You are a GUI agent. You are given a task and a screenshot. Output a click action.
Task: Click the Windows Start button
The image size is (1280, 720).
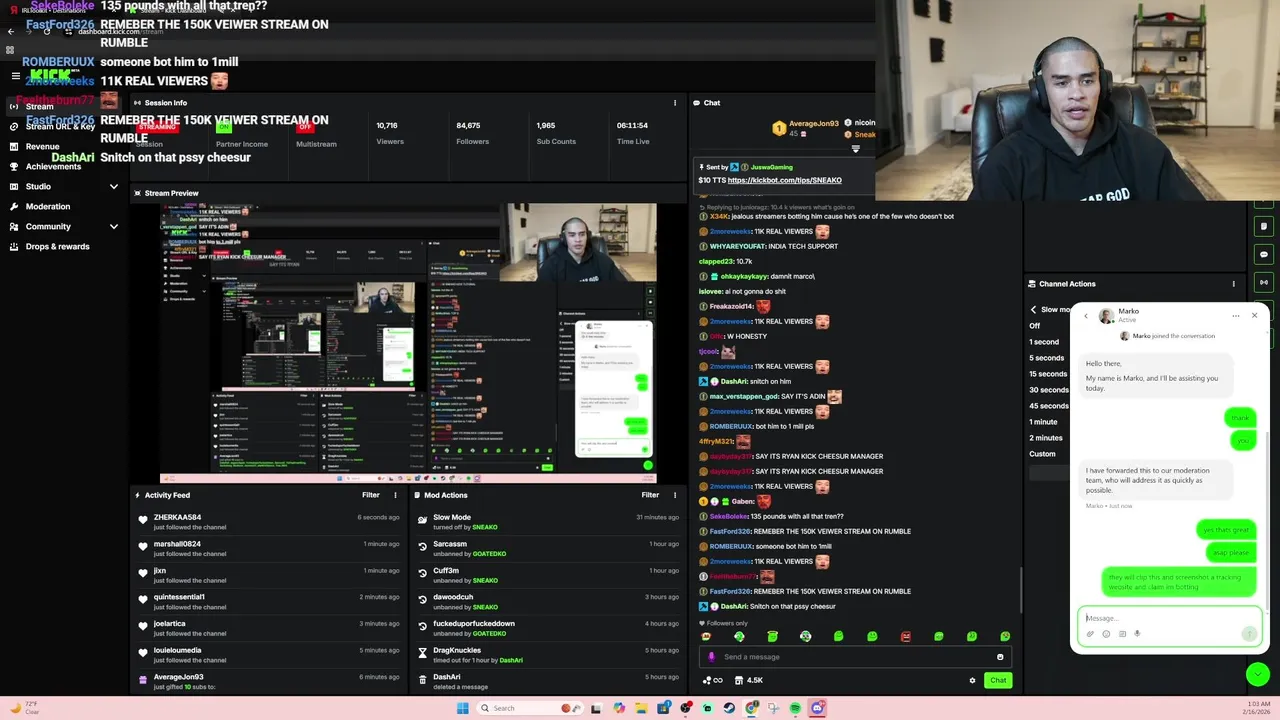coord(462,708)
